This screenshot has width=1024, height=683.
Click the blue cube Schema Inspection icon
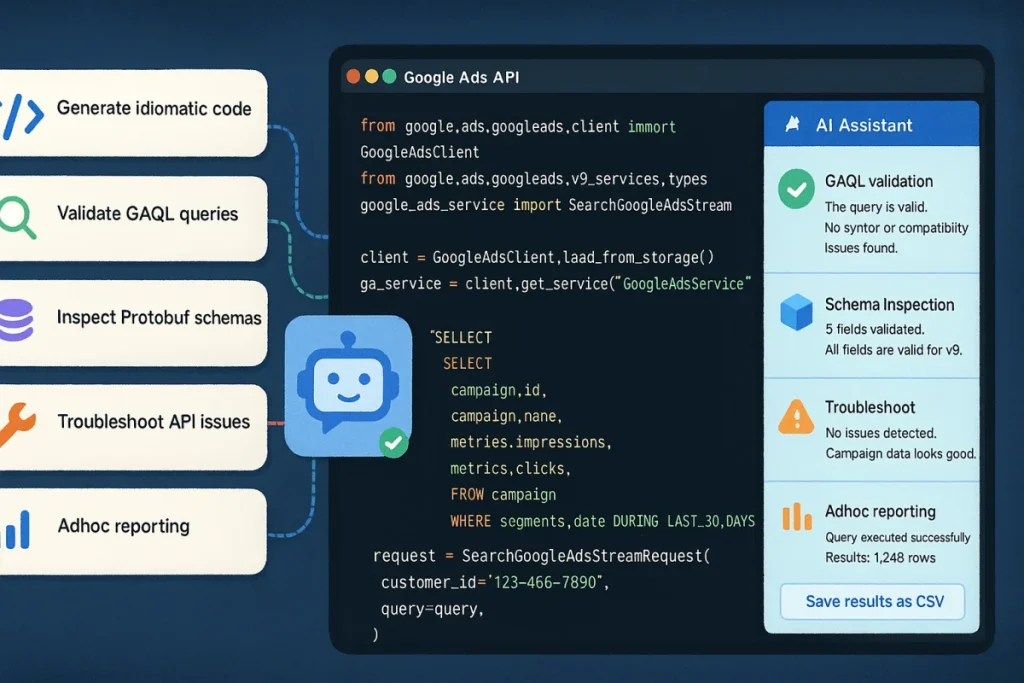click(796, 312)
